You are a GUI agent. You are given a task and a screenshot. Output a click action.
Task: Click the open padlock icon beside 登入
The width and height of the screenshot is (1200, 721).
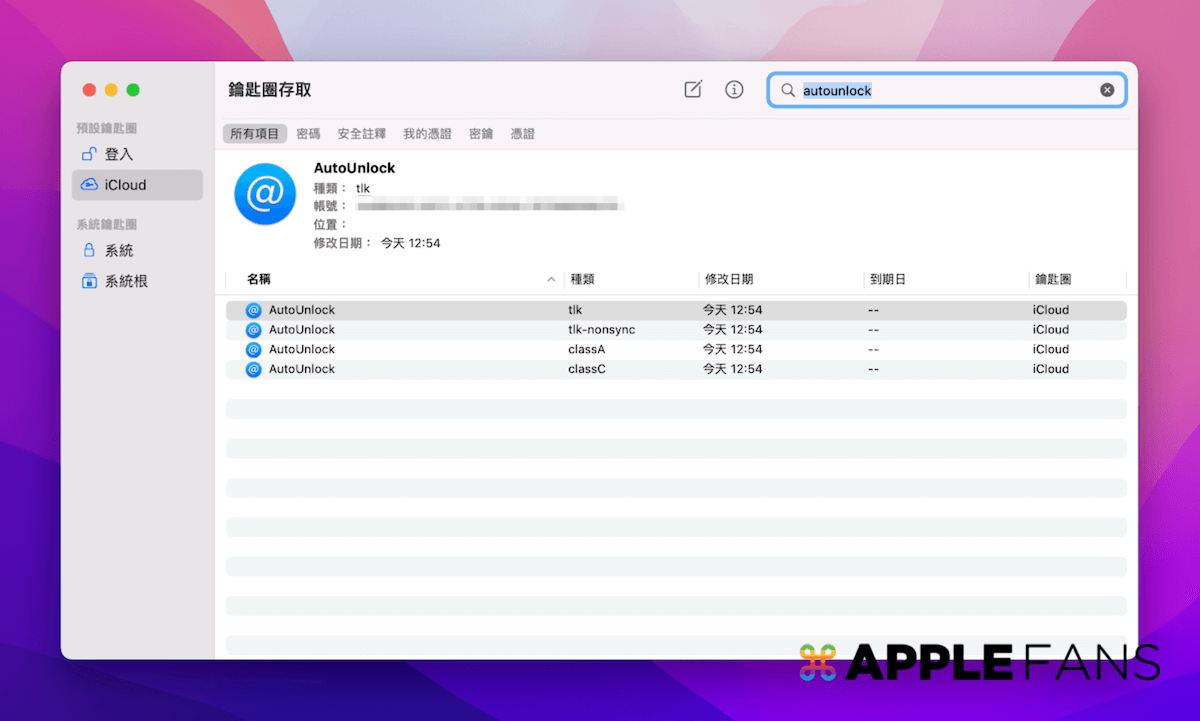91,153
